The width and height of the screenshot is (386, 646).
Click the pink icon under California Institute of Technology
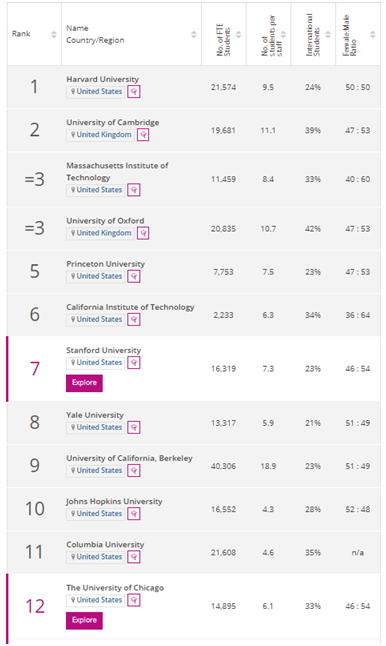tap(134, 319)
